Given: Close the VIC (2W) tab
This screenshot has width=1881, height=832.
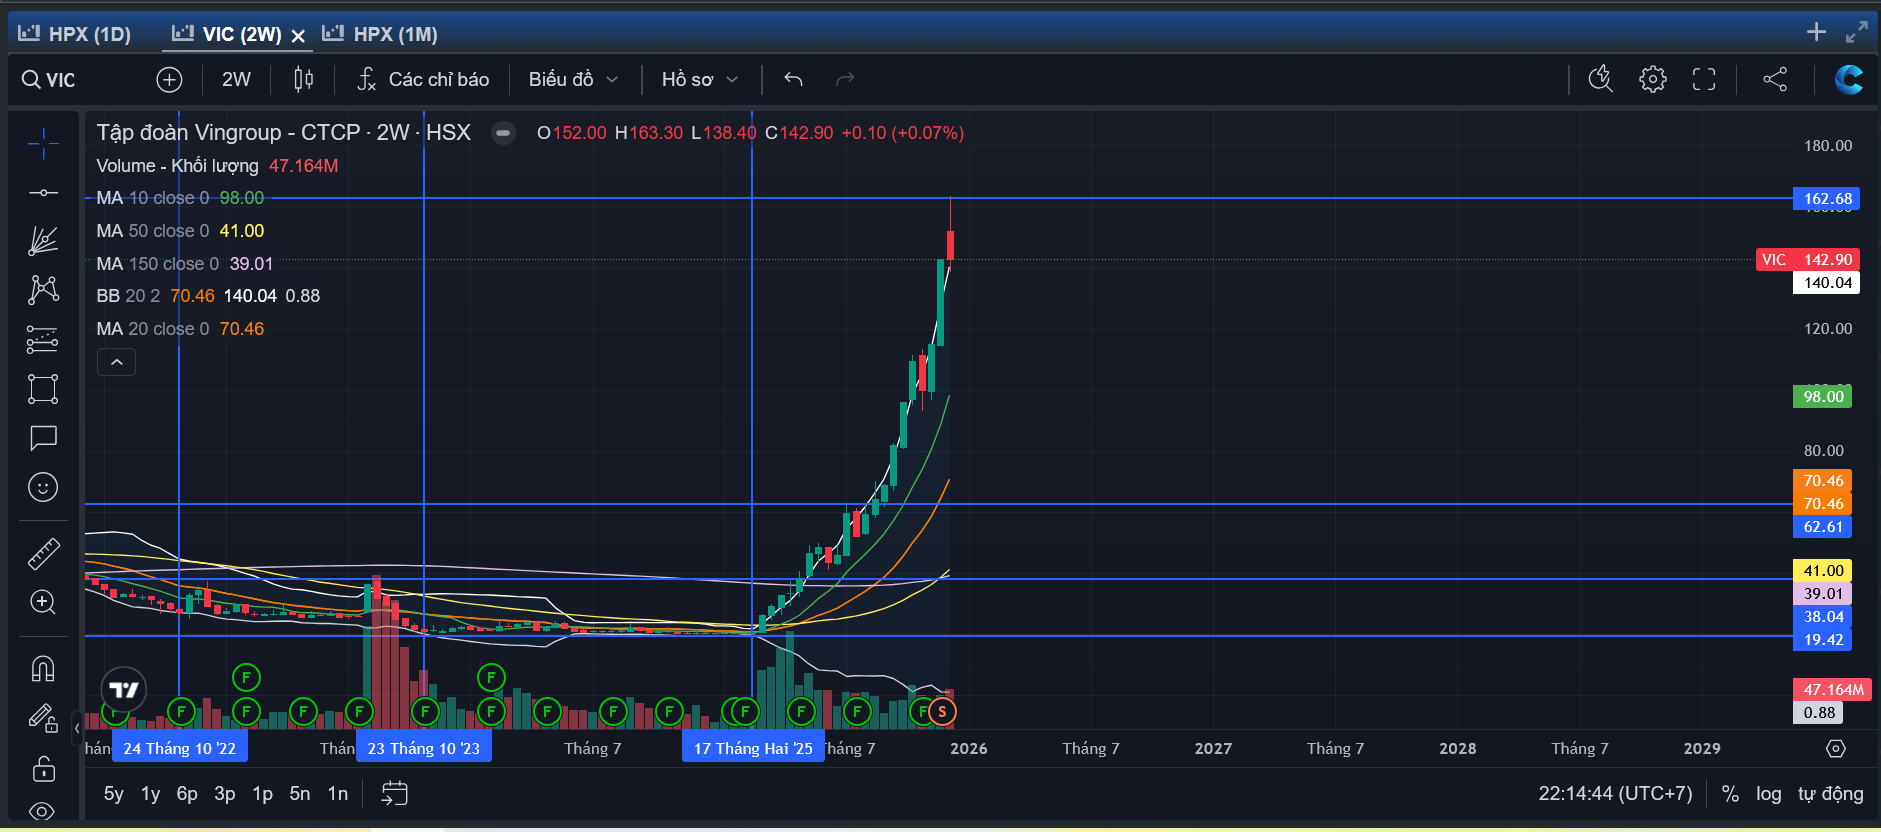Looking at the screenshot, I should coord(298,36).
